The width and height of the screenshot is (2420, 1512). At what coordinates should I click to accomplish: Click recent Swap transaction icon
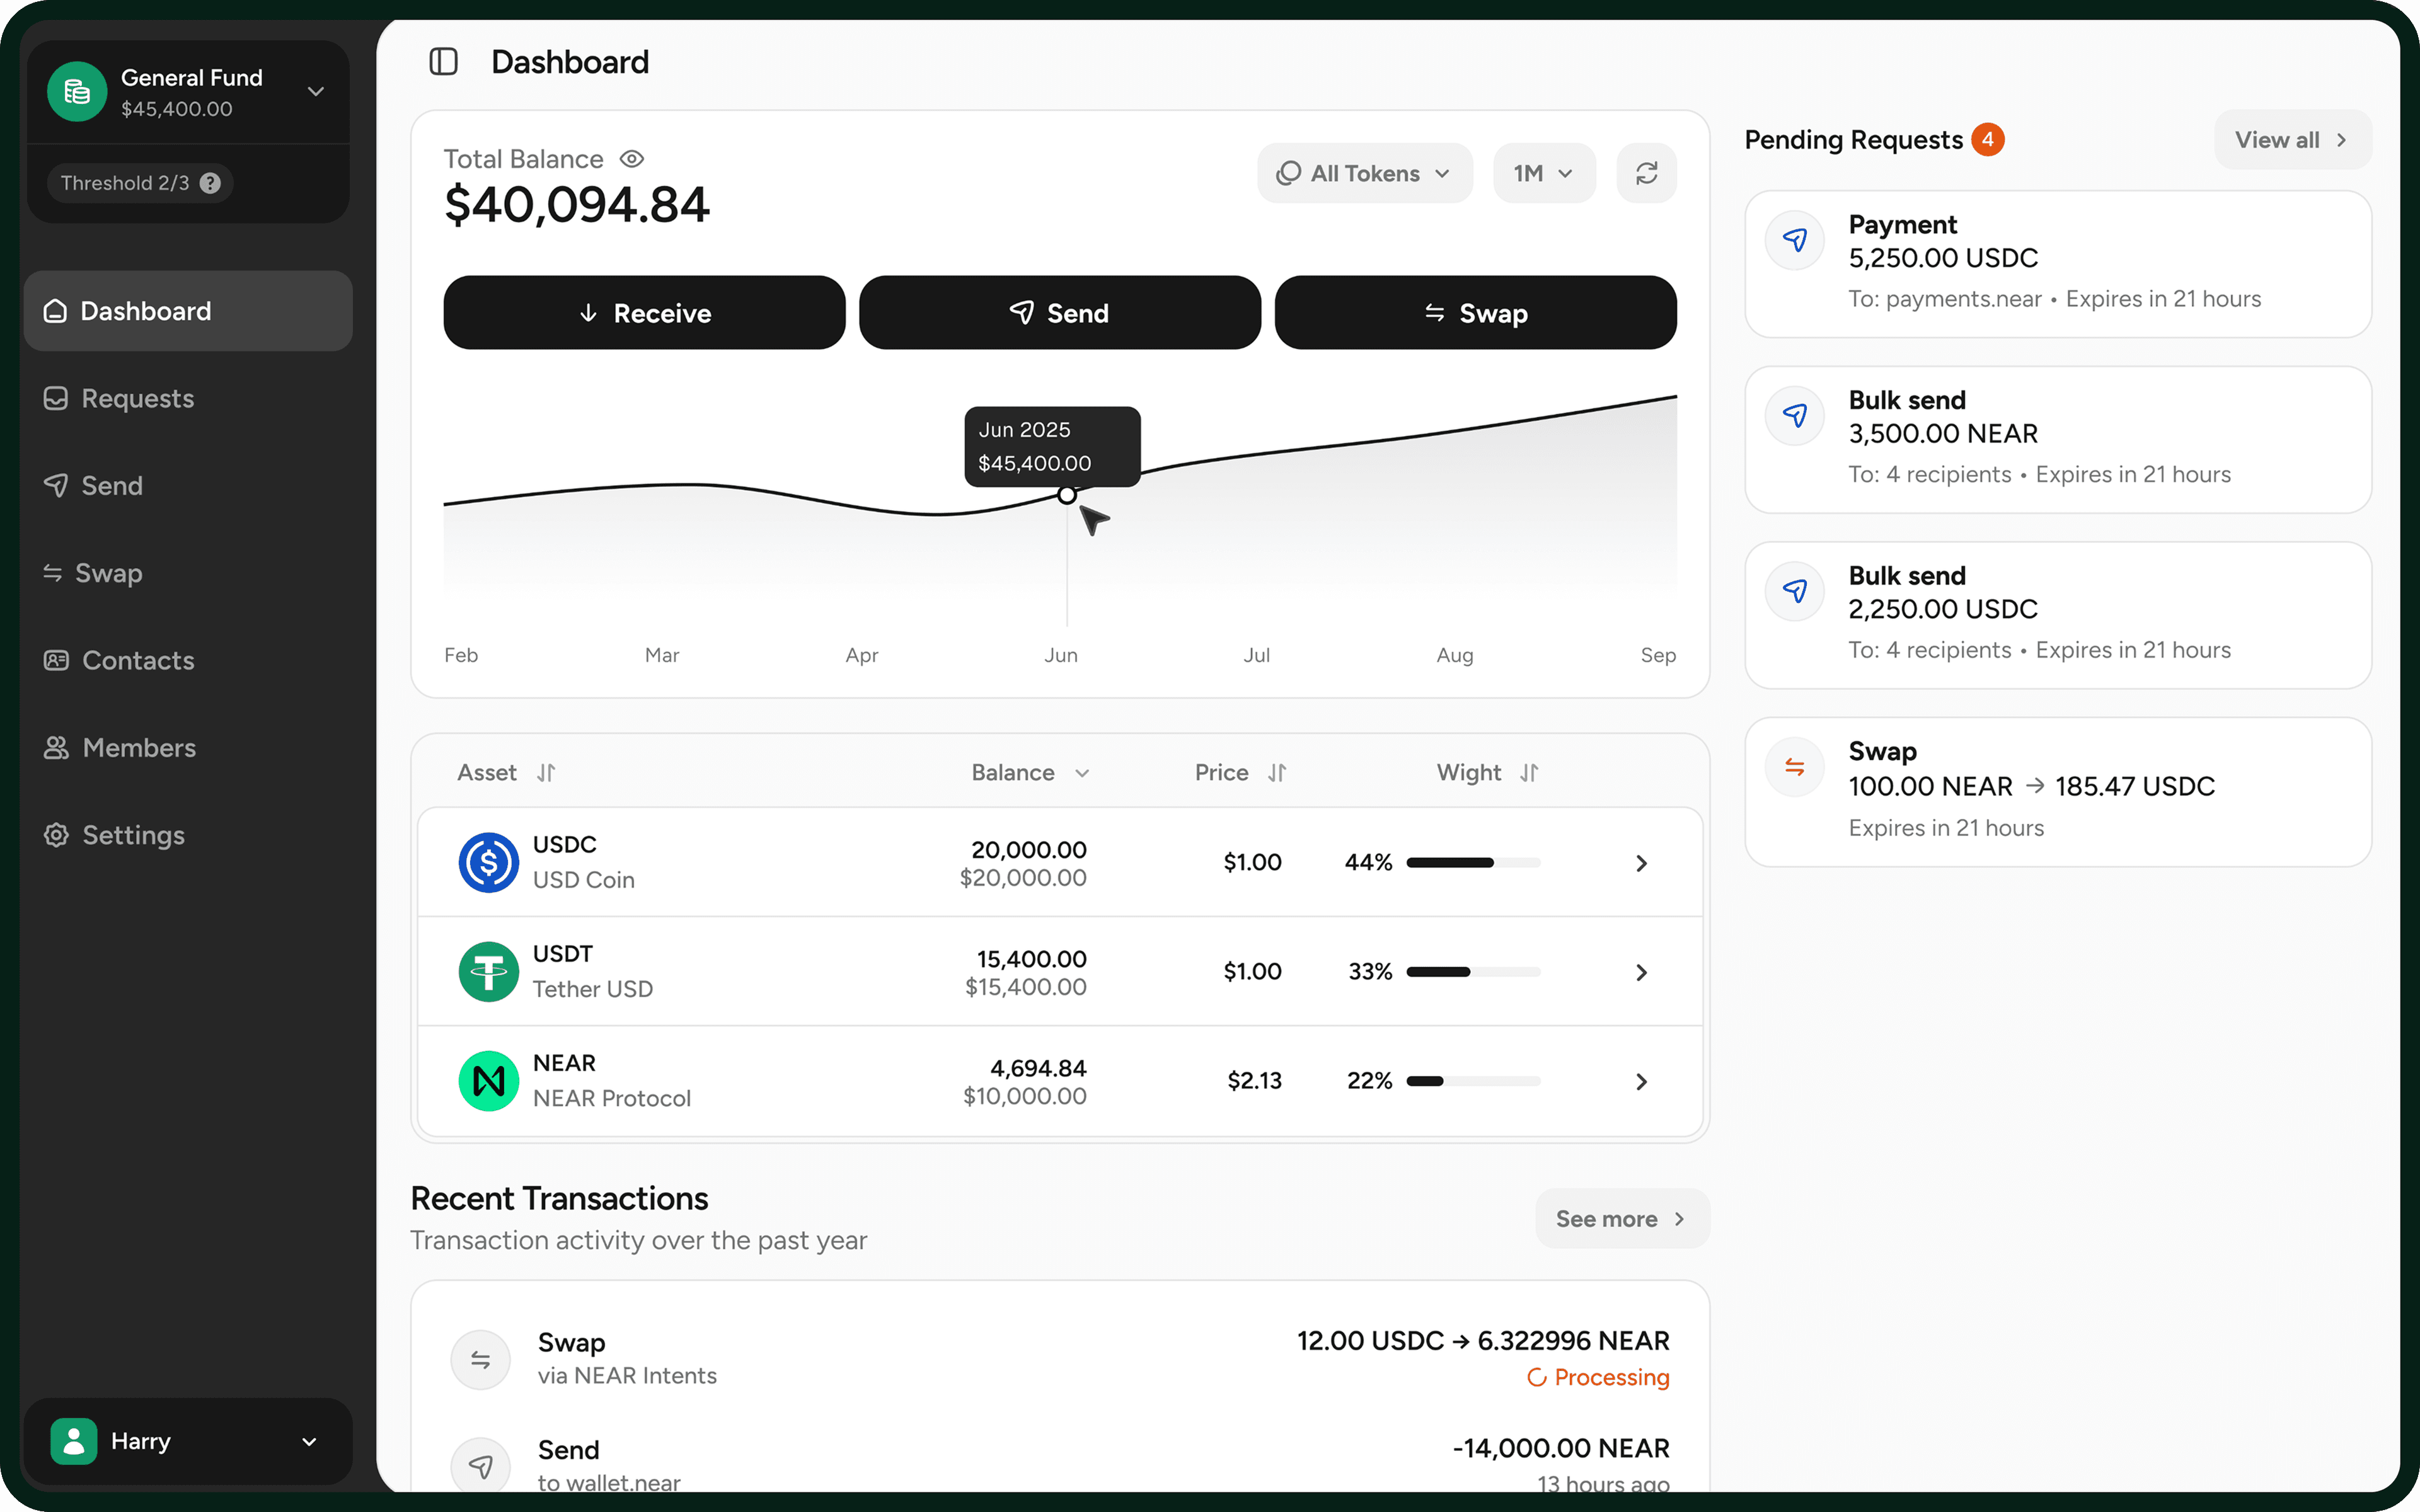click(x=481, y=1359)
